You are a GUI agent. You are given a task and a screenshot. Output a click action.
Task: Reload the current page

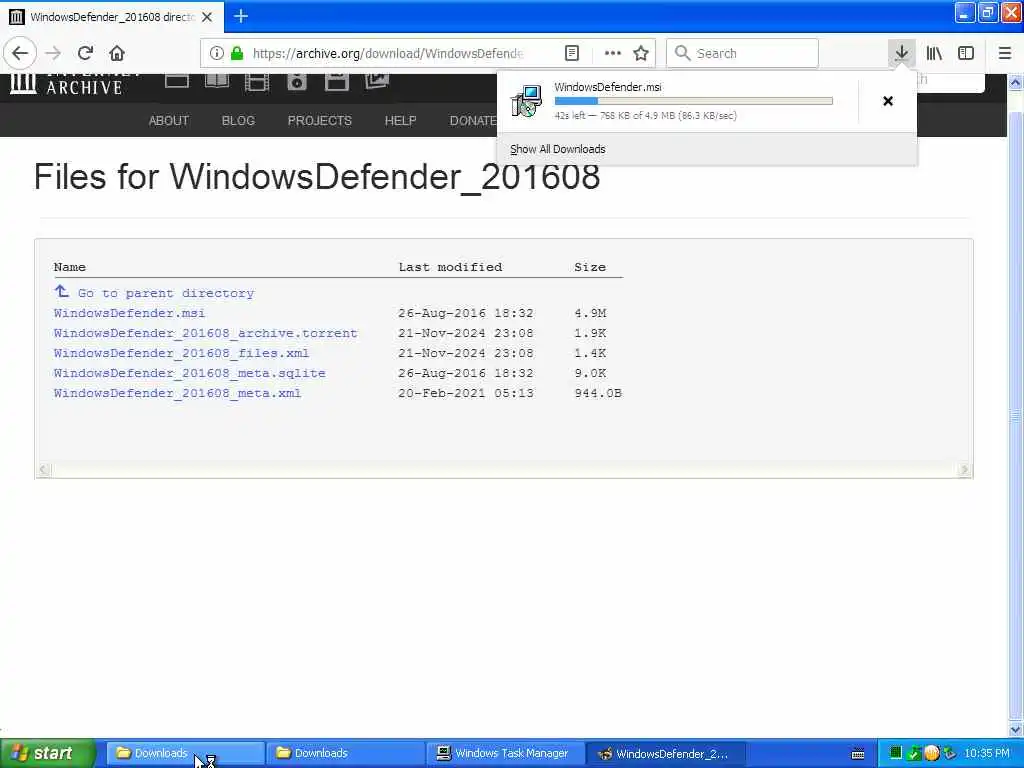point(86,53)
